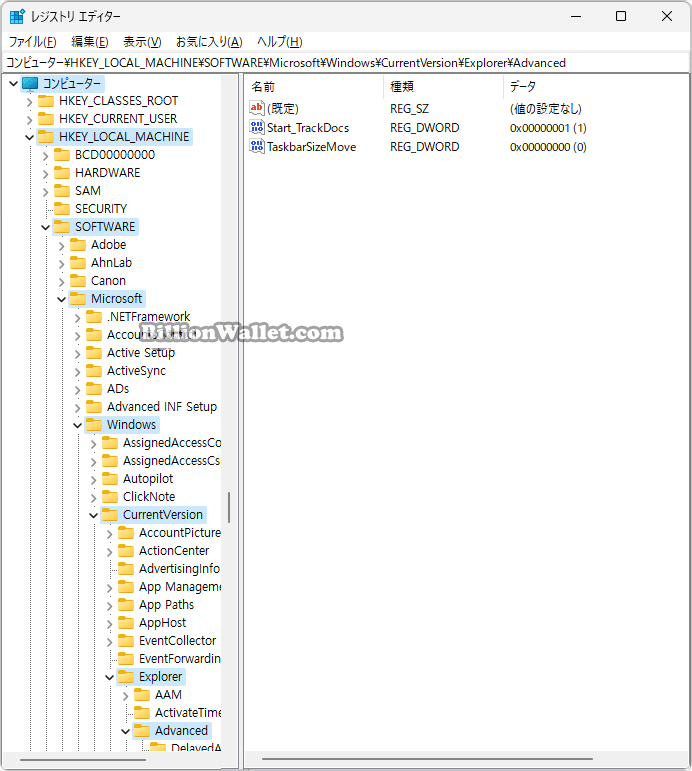Viewport: 692px width, 771px height.
Task: Open the ファイル(F) menu
Action: 32,42
